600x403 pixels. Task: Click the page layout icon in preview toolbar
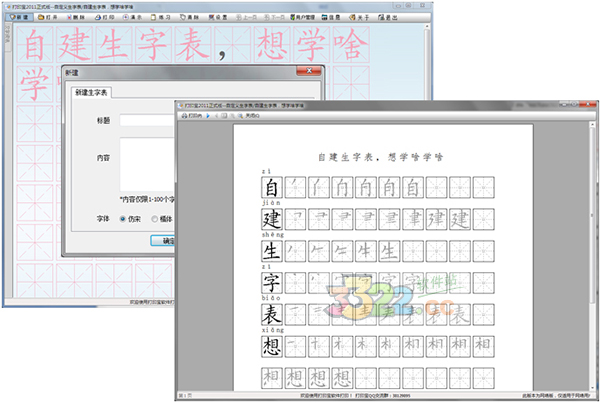click(x=224, y=116)
